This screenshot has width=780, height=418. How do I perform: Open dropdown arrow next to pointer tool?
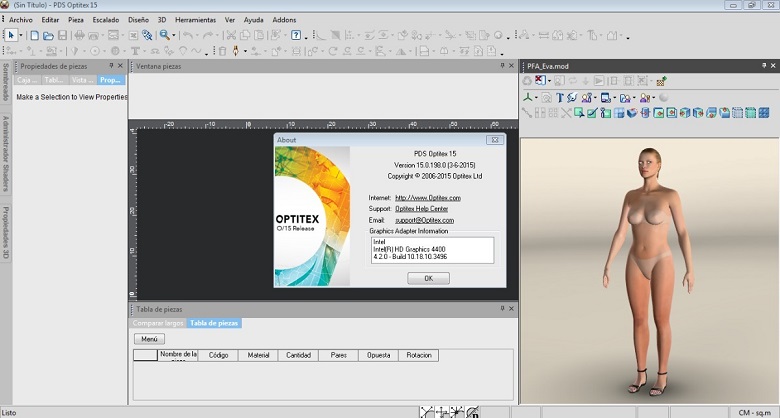click(21, 35)
